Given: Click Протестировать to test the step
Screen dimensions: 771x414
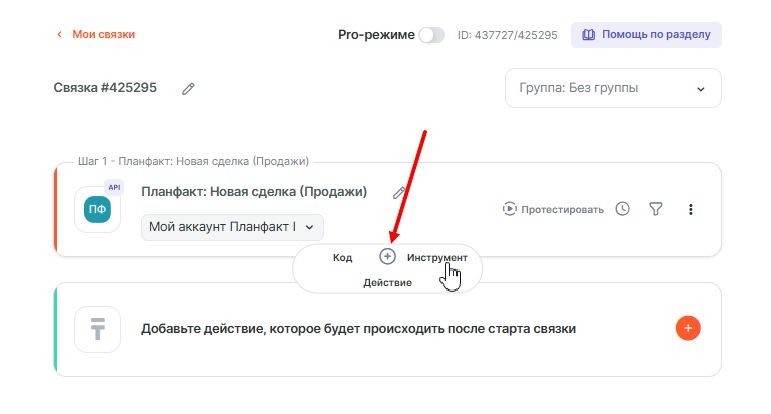Looking at the screenshot, I should click(553, 209).
